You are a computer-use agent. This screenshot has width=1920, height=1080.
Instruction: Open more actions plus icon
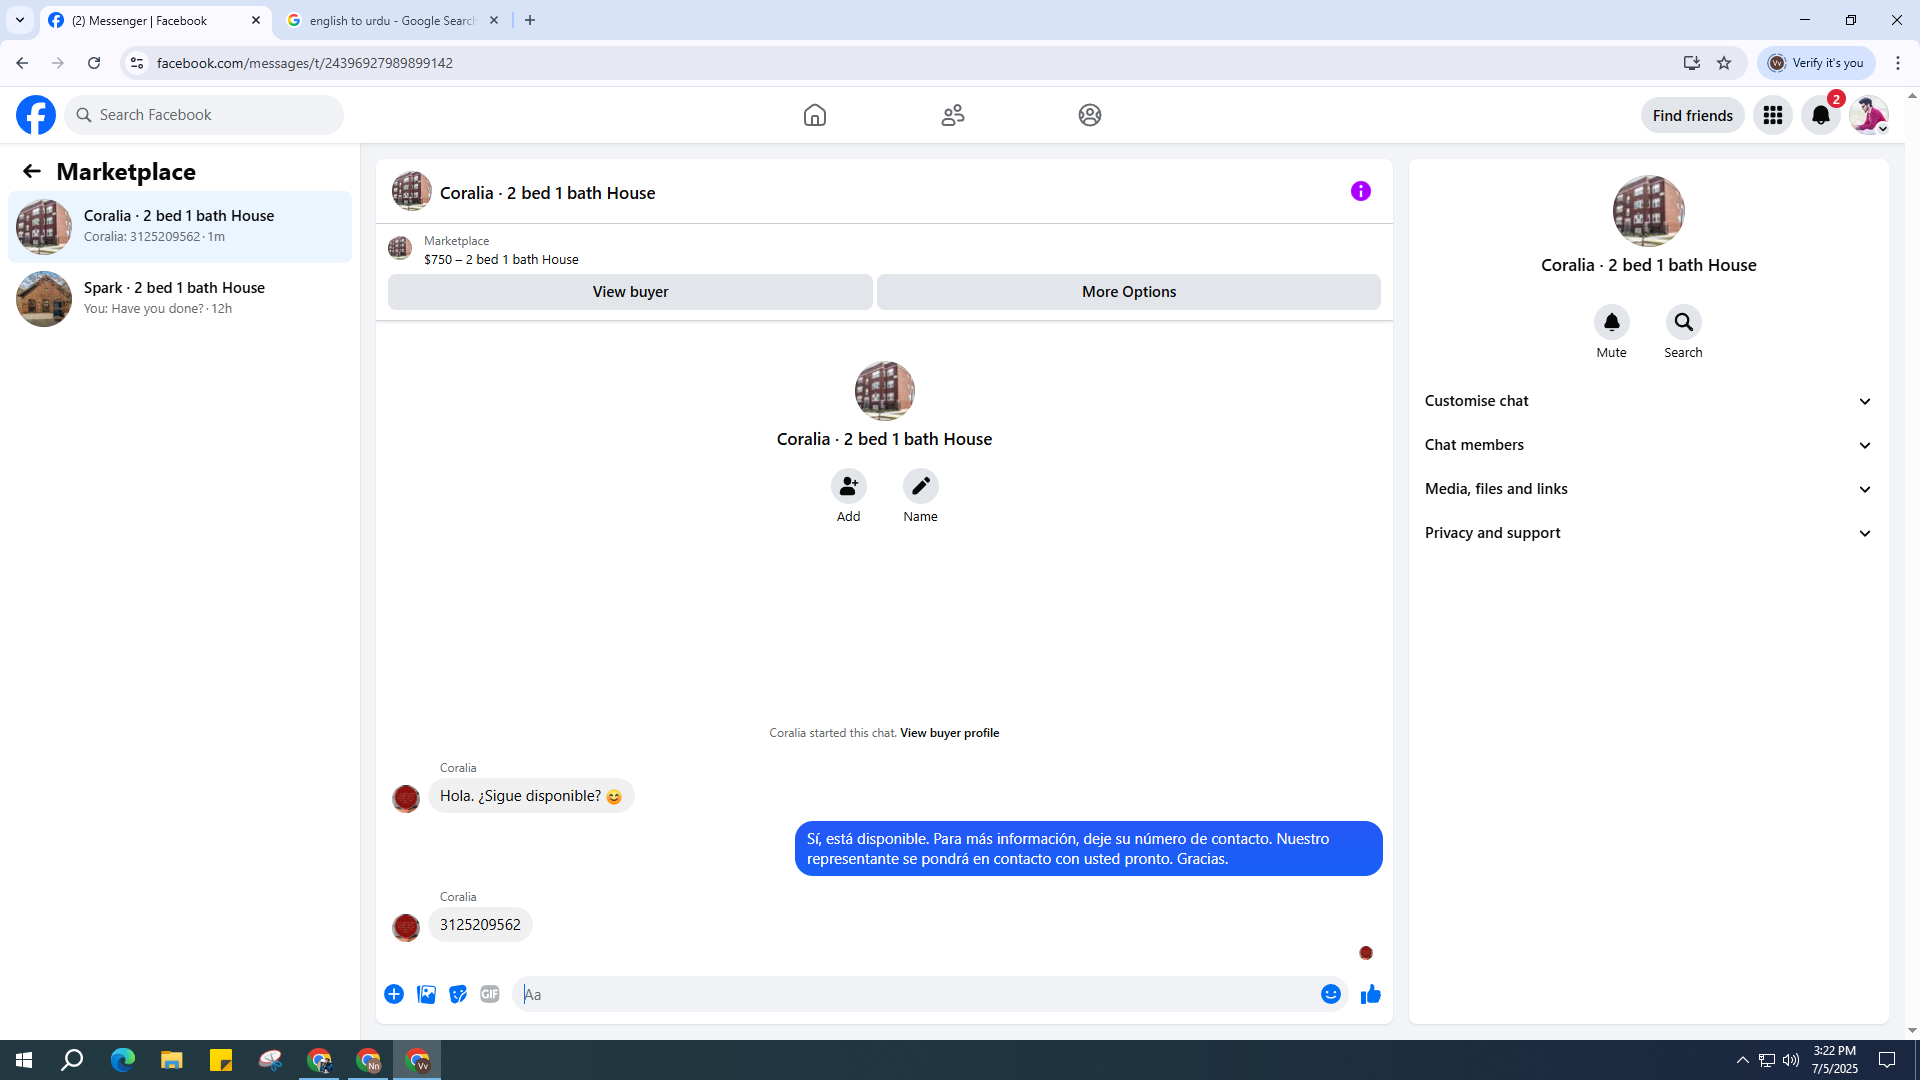[394, 994]
